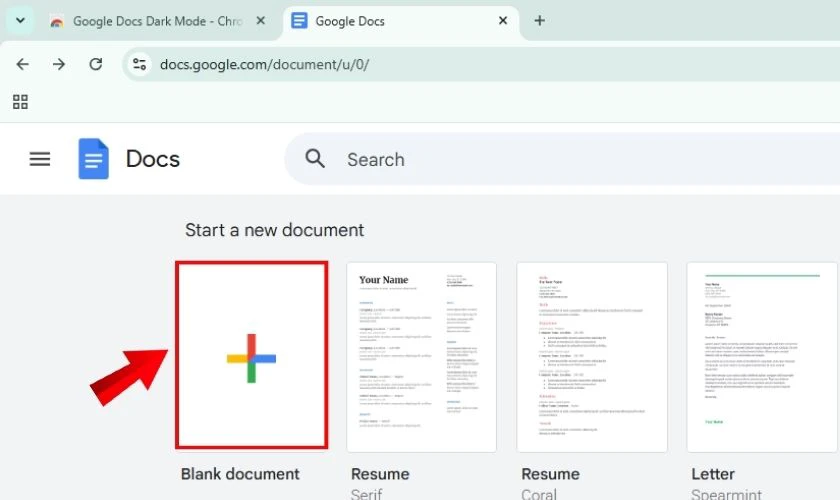Click the Resume label above Serif
This screenshot has height=500, width=840.
click(380, 474)
